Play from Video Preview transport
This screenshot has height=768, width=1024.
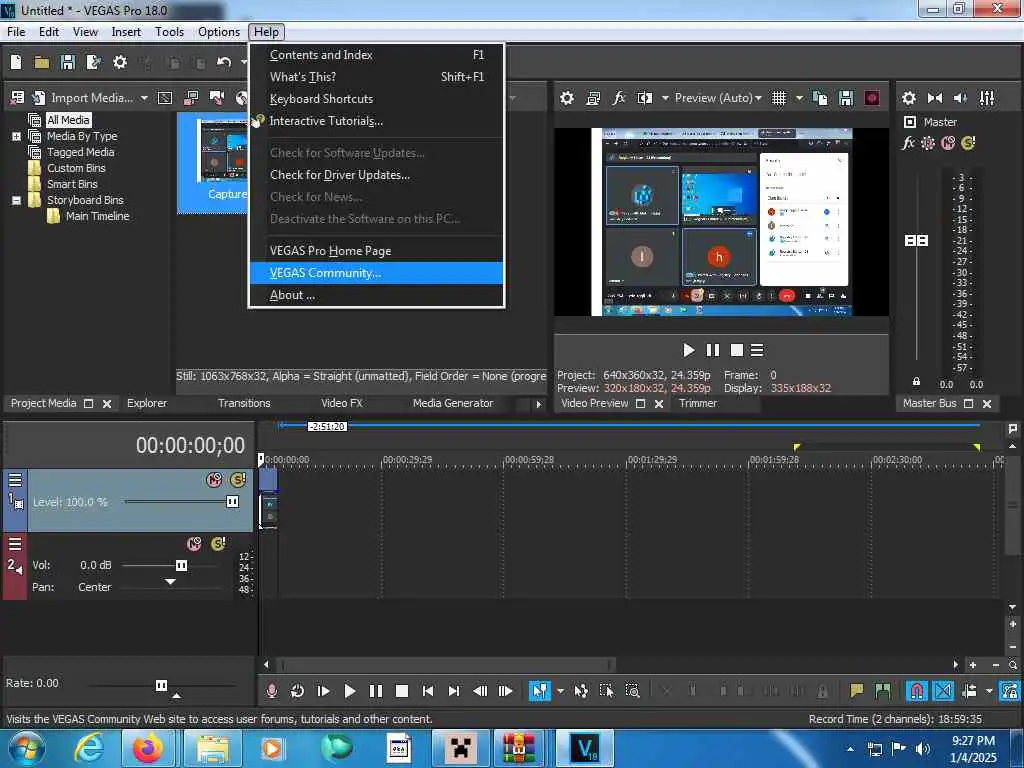tap(688, 350)
